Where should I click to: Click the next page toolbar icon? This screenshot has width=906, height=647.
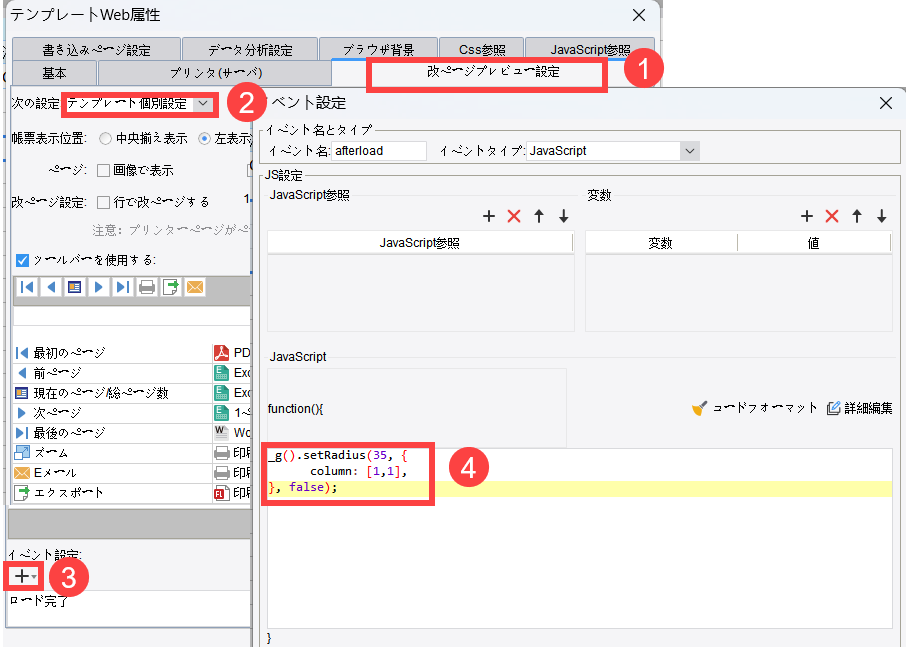(x=99, y=287)
